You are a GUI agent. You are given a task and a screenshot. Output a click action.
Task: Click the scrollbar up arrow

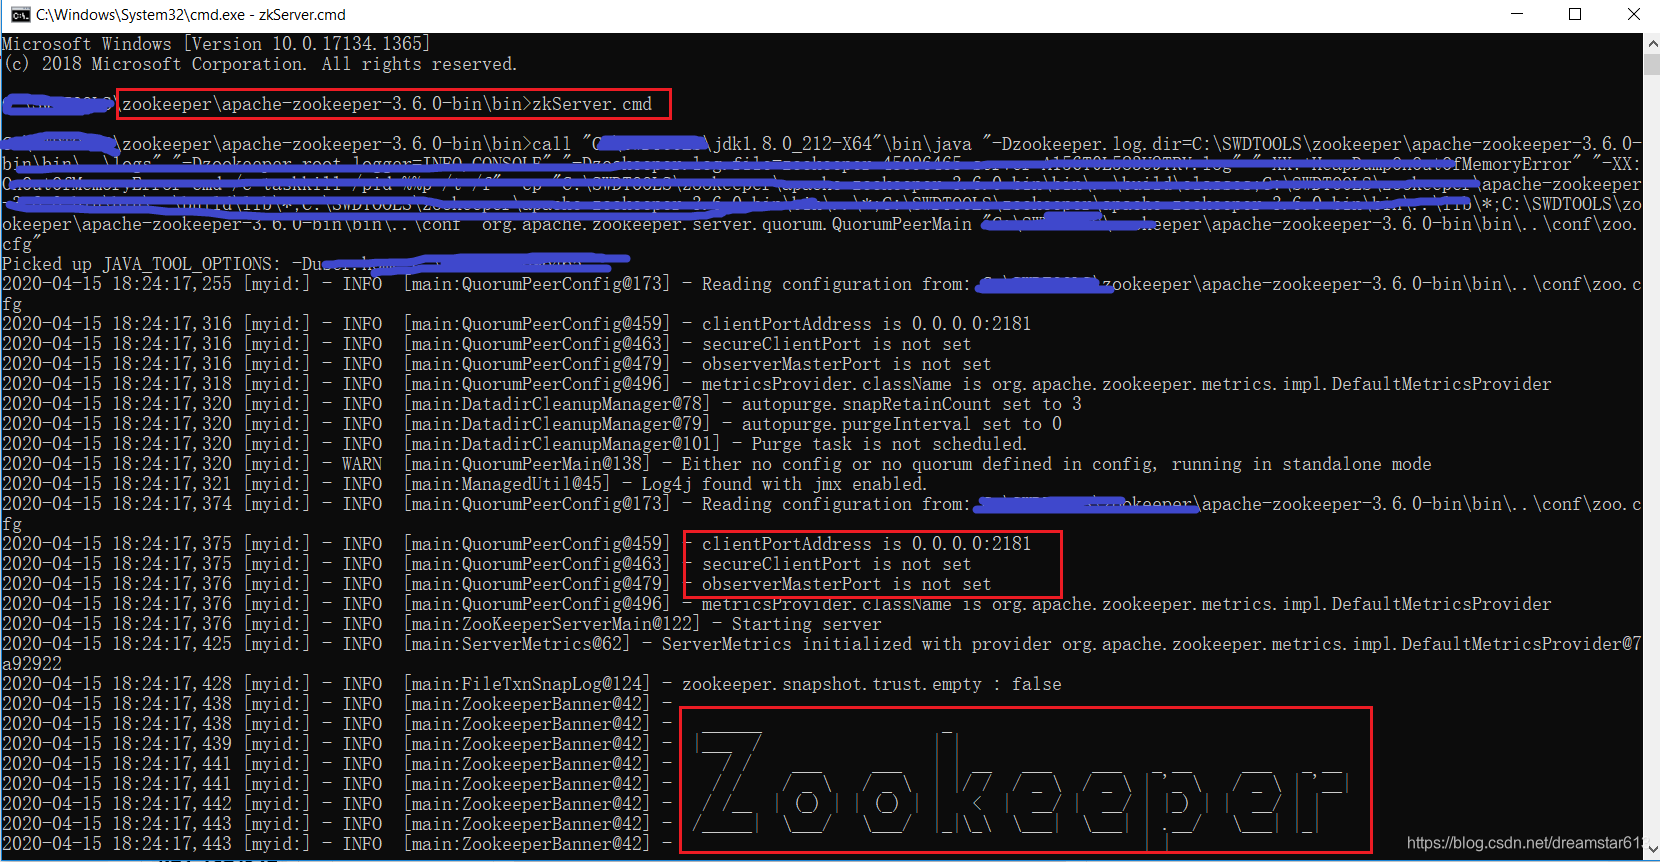pos(1651,44)
